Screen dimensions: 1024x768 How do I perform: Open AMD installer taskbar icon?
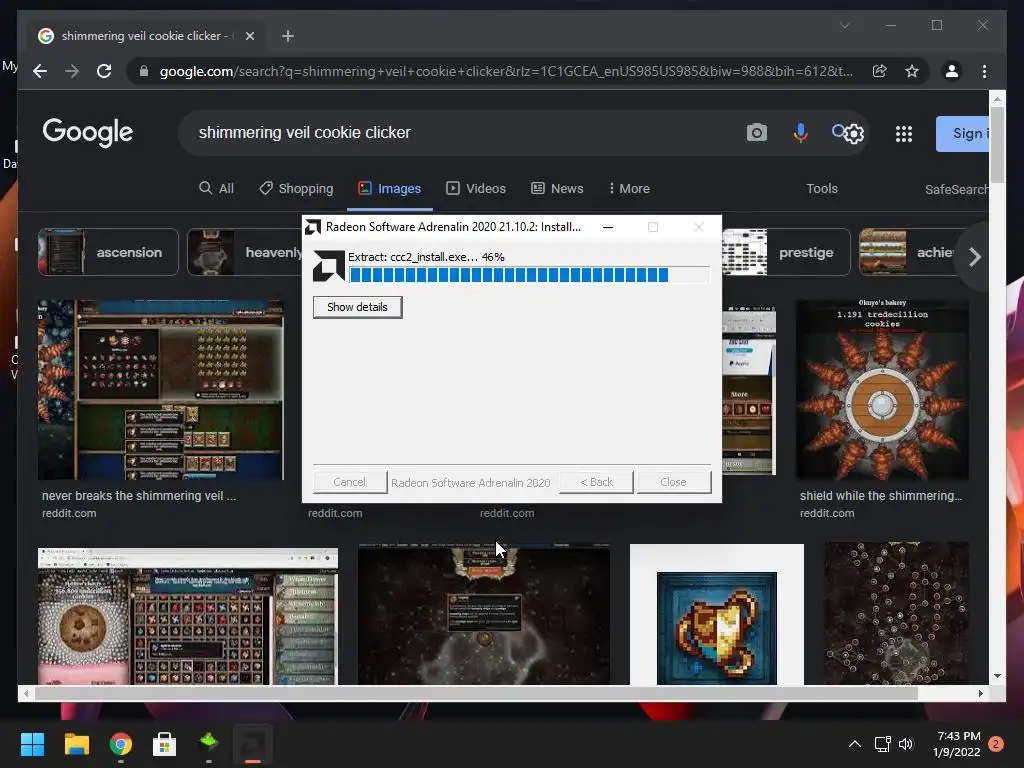(253, 744)
